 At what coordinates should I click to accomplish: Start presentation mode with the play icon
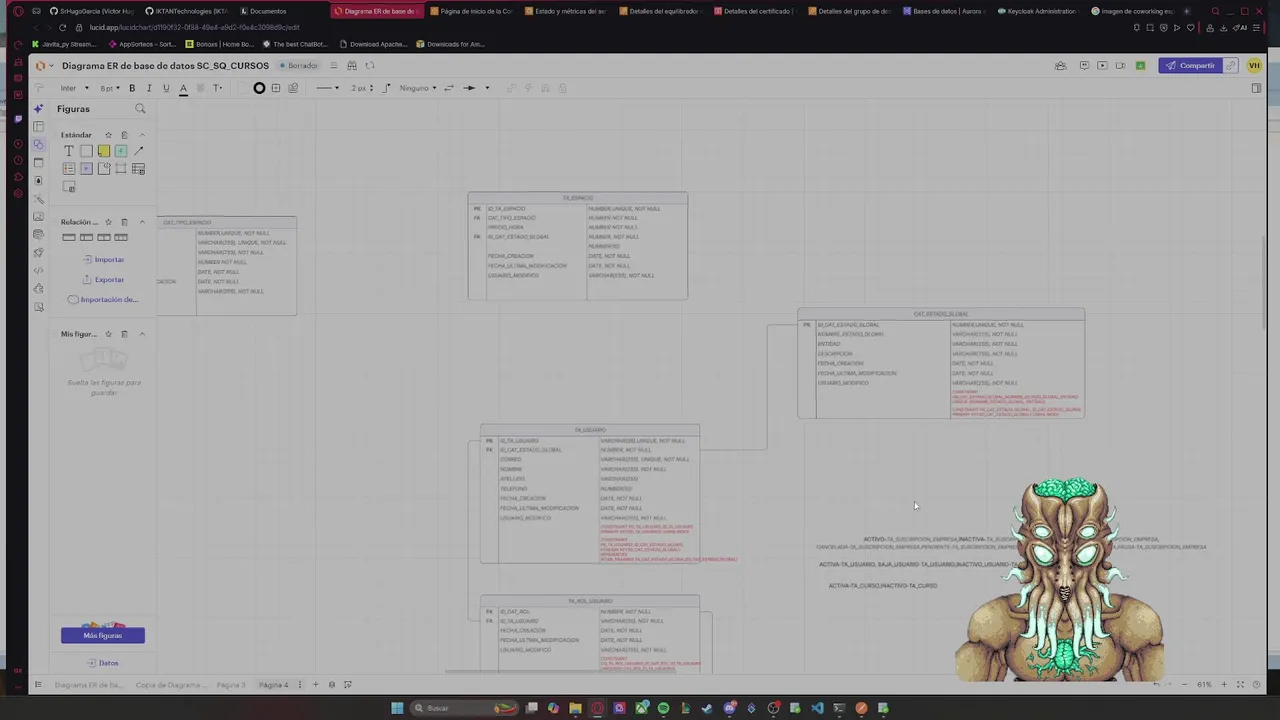point(1102,66)
